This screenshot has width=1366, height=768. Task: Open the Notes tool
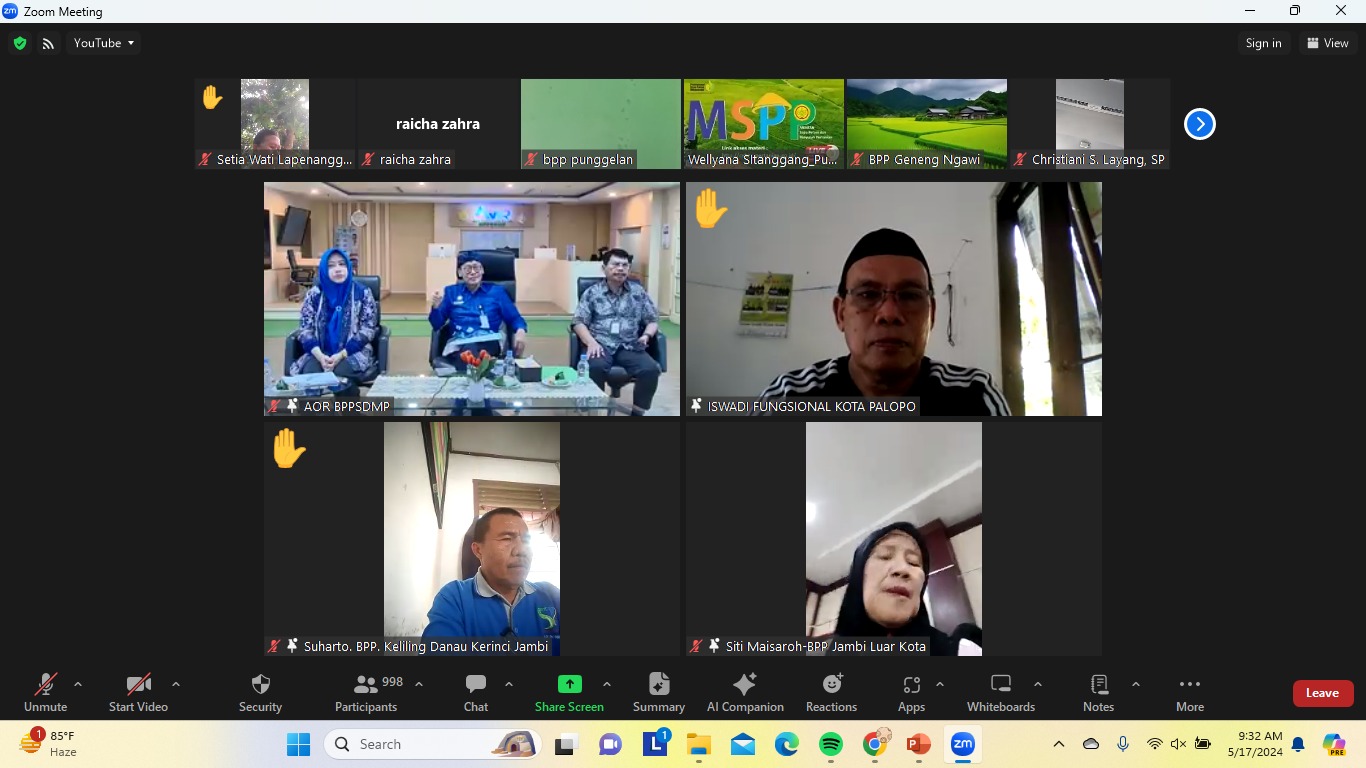click(x=1098, y=692)
